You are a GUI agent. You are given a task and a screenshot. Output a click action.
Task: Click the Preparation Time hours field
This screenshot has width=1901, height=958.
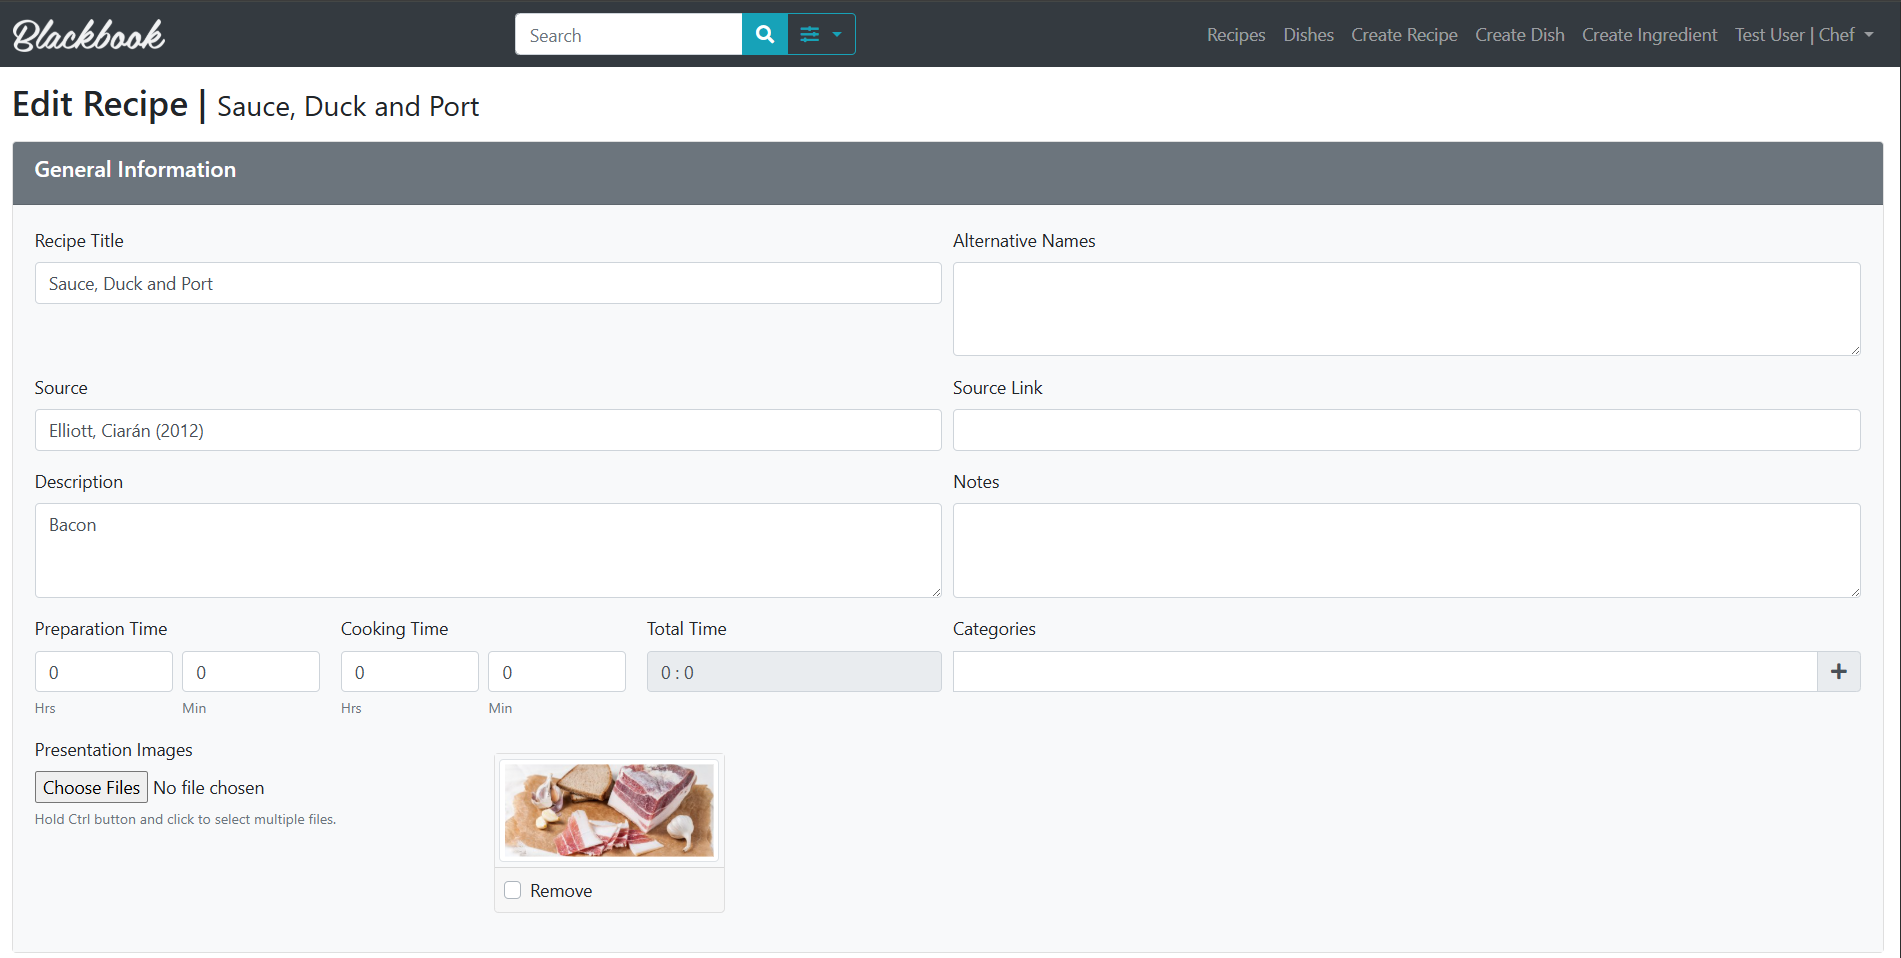(103, 671)
